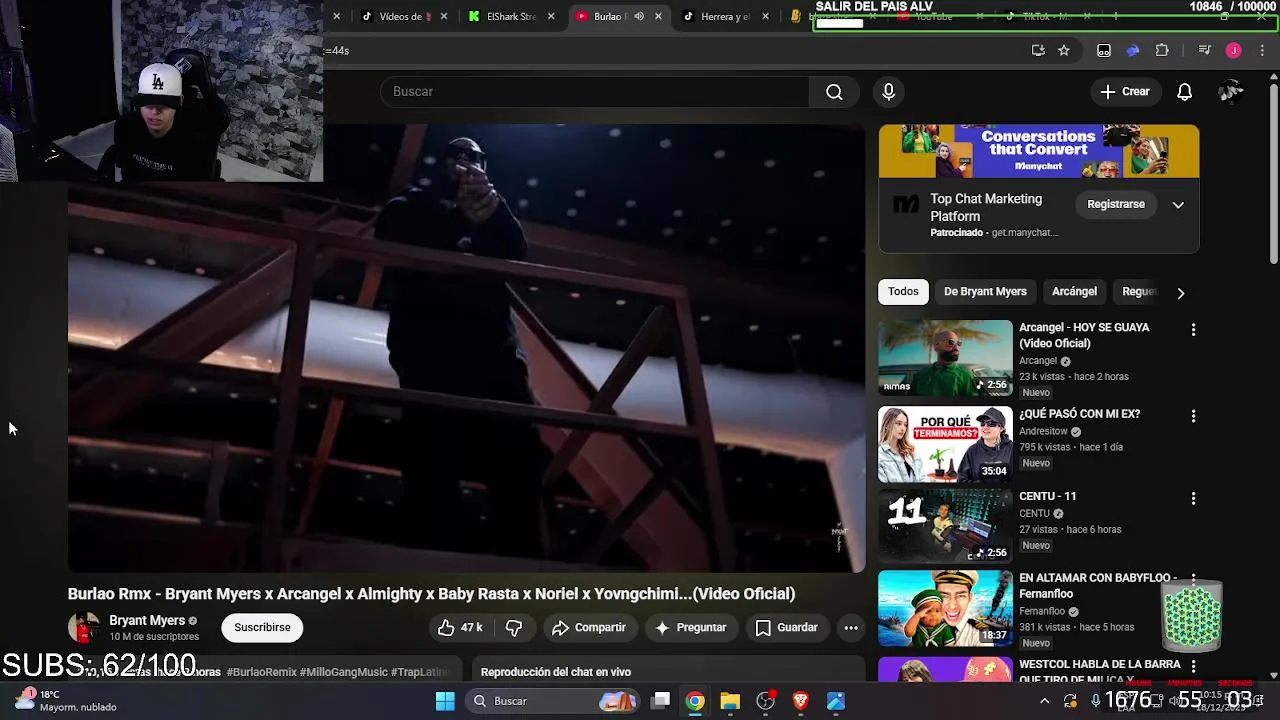
Task: Focus the YouTube Buscar search field
Action: pyautogui.click(x=594, y=92)
